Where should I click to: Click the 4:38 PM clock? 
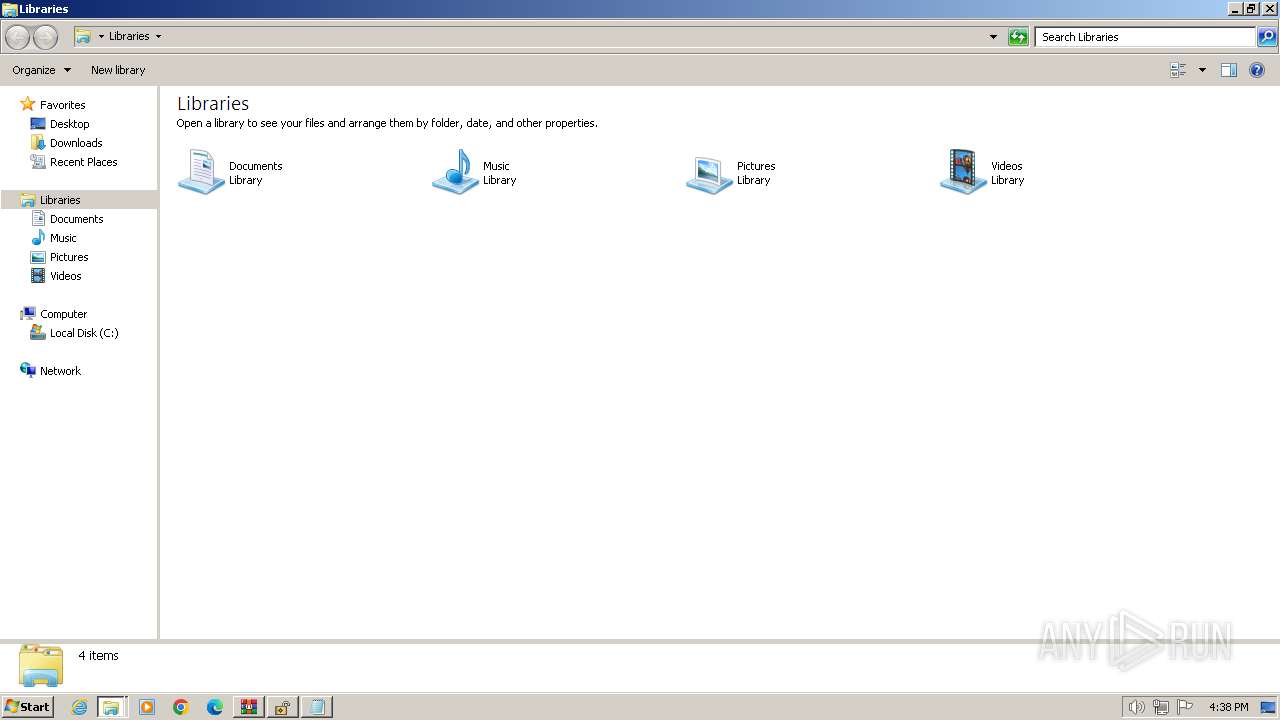(1228, 707)
